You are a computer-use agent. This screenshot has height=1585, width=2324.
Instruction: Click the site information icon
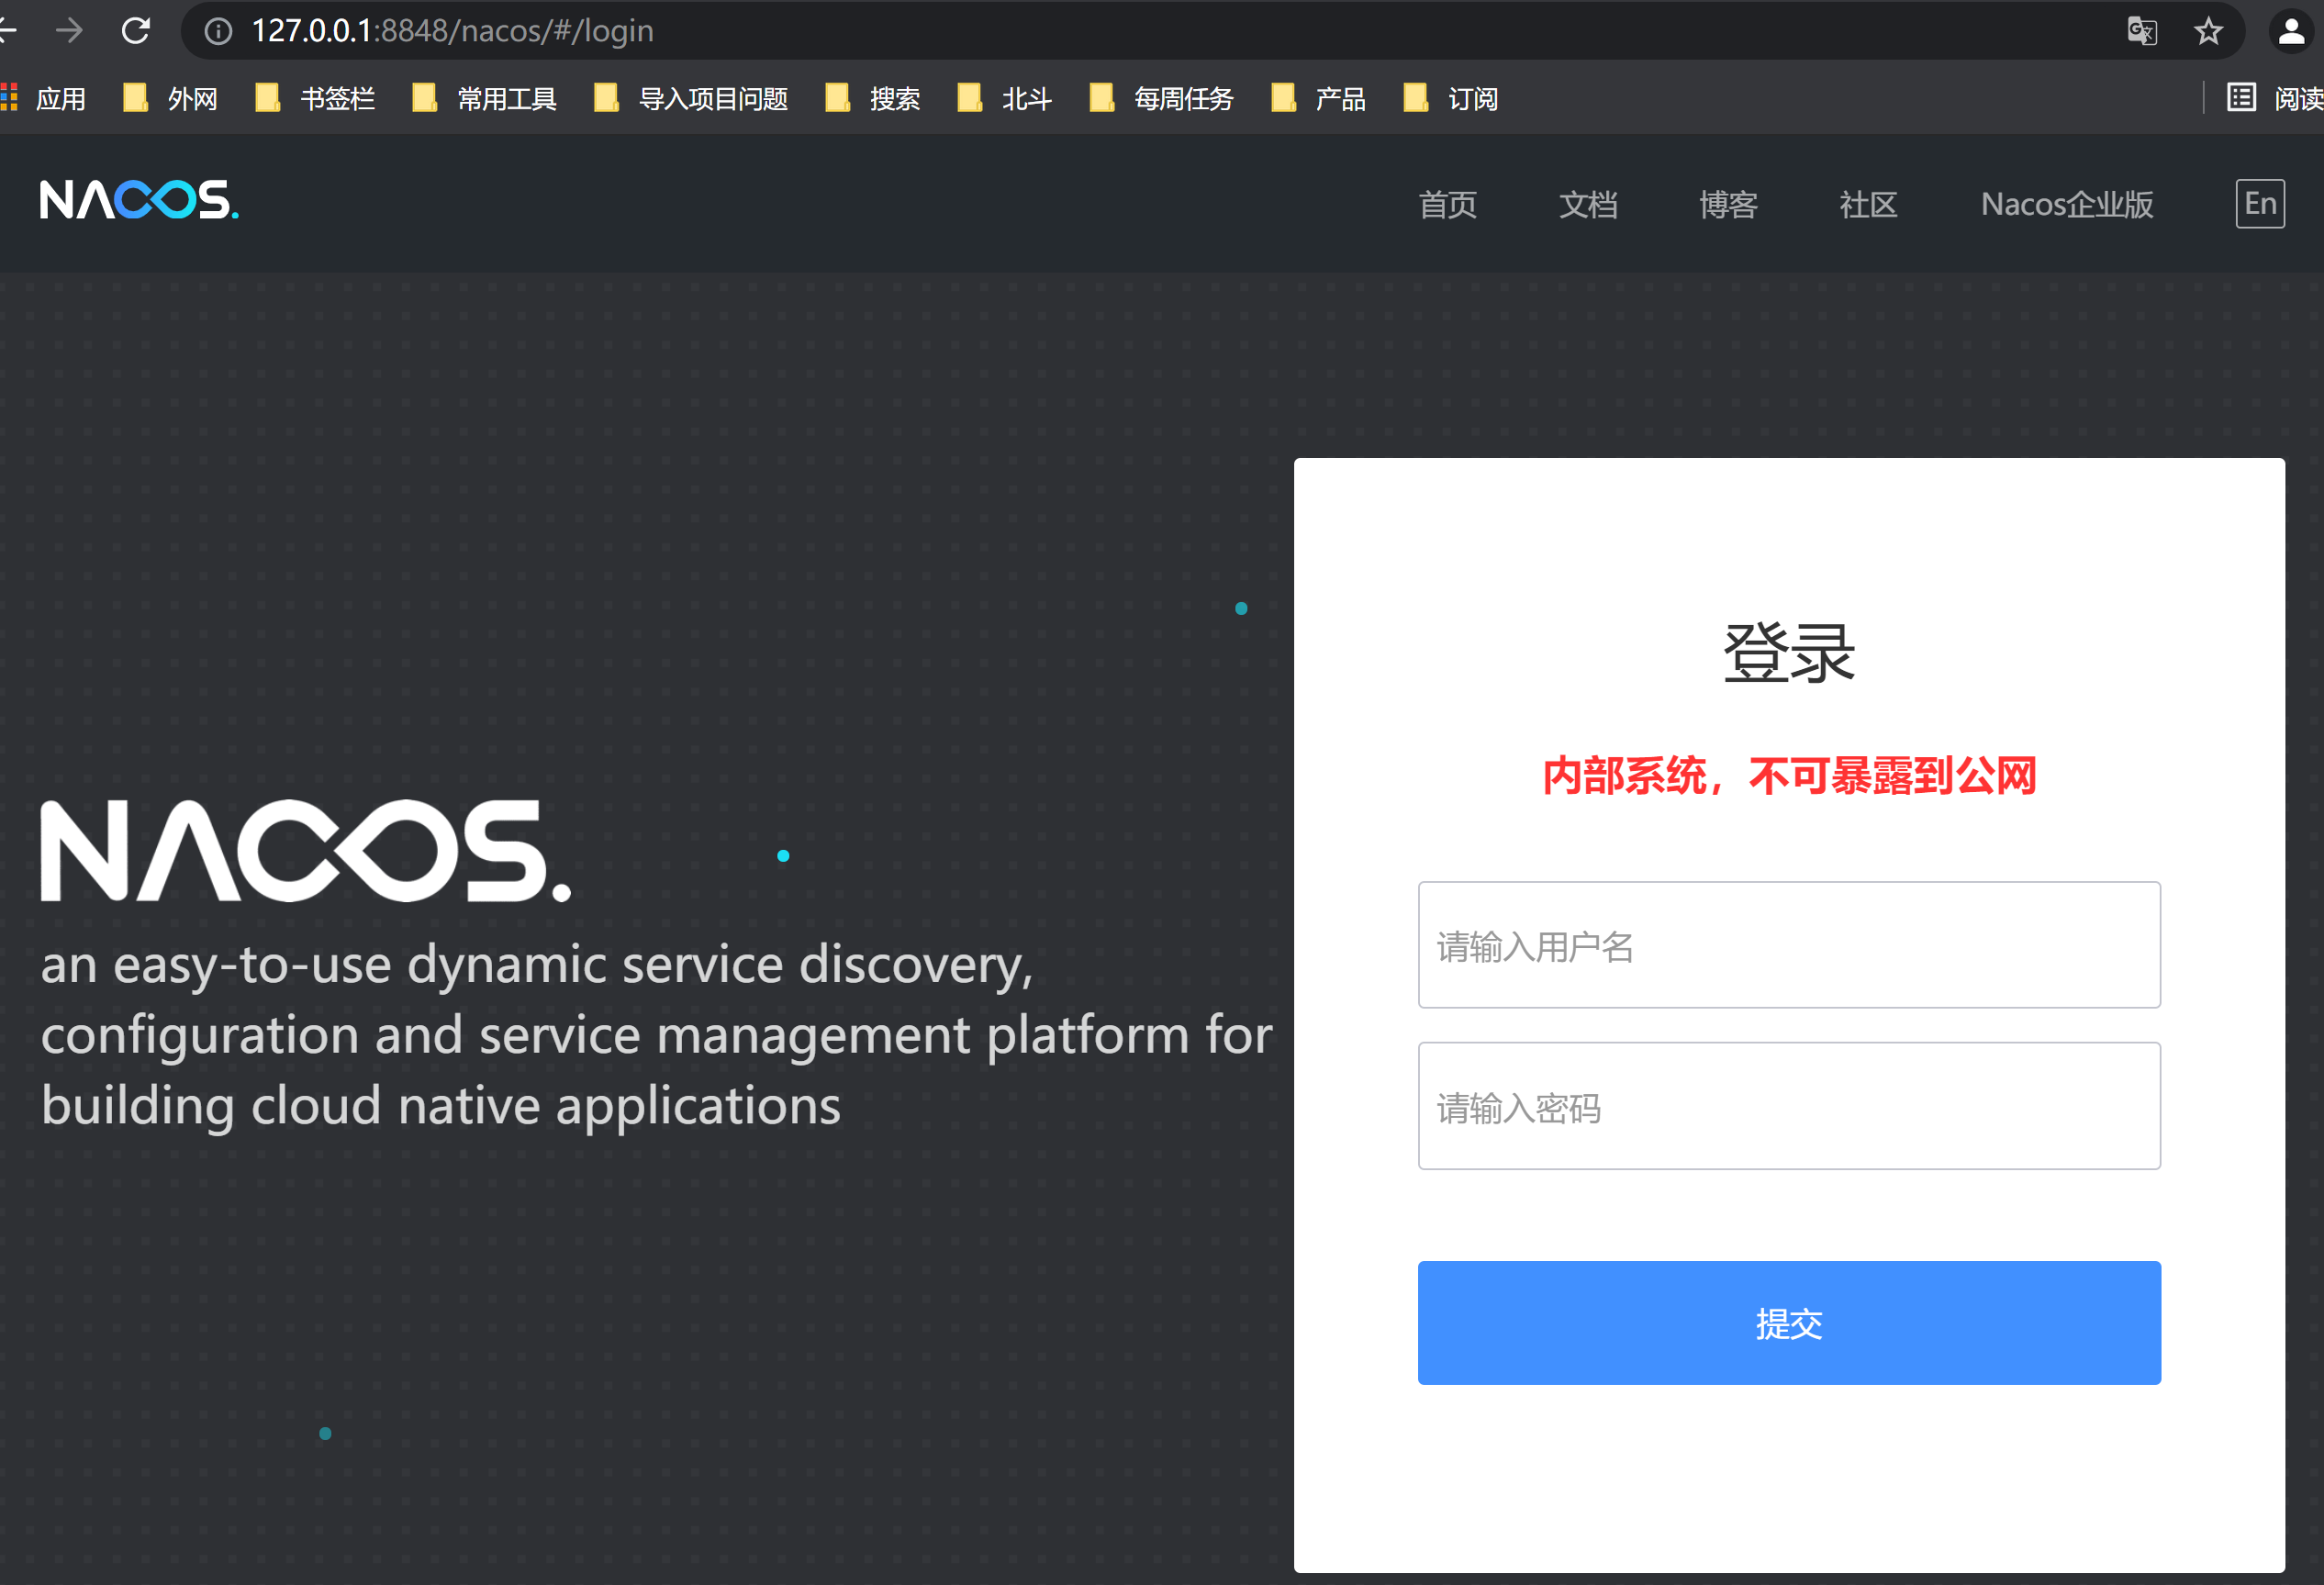(218, 31)
